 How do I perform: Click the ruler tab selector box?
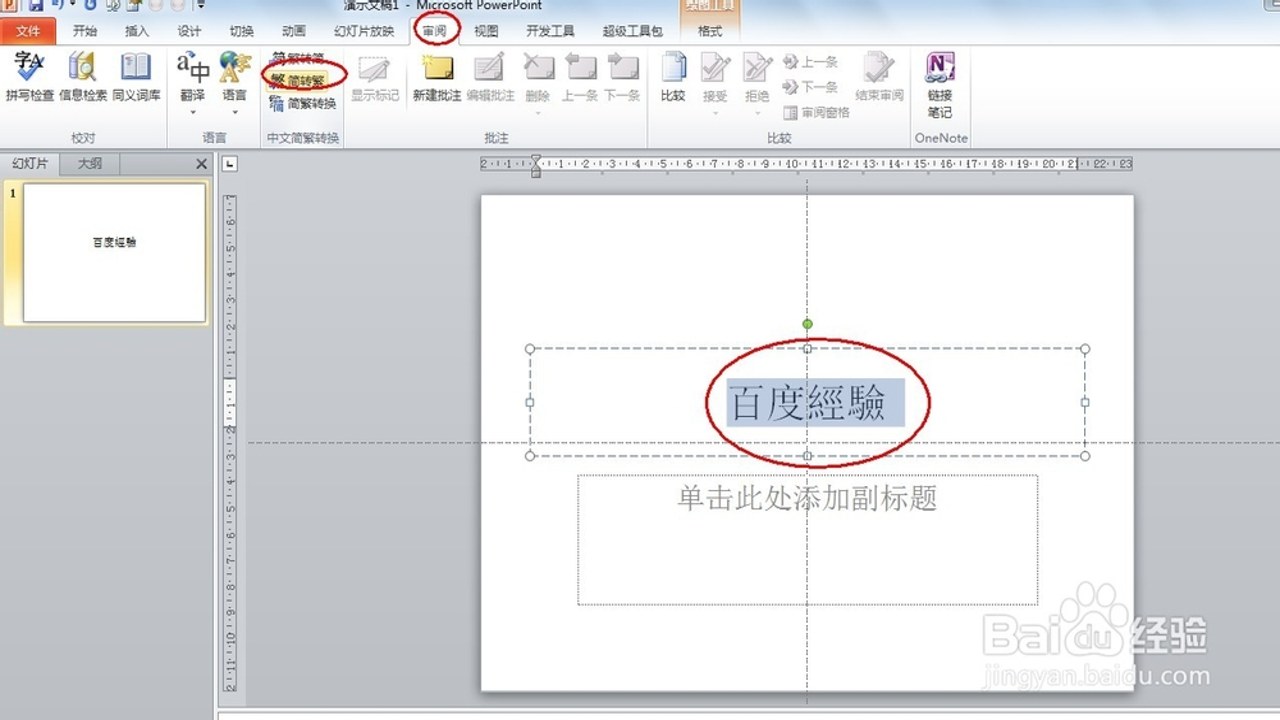pos(229,164)
